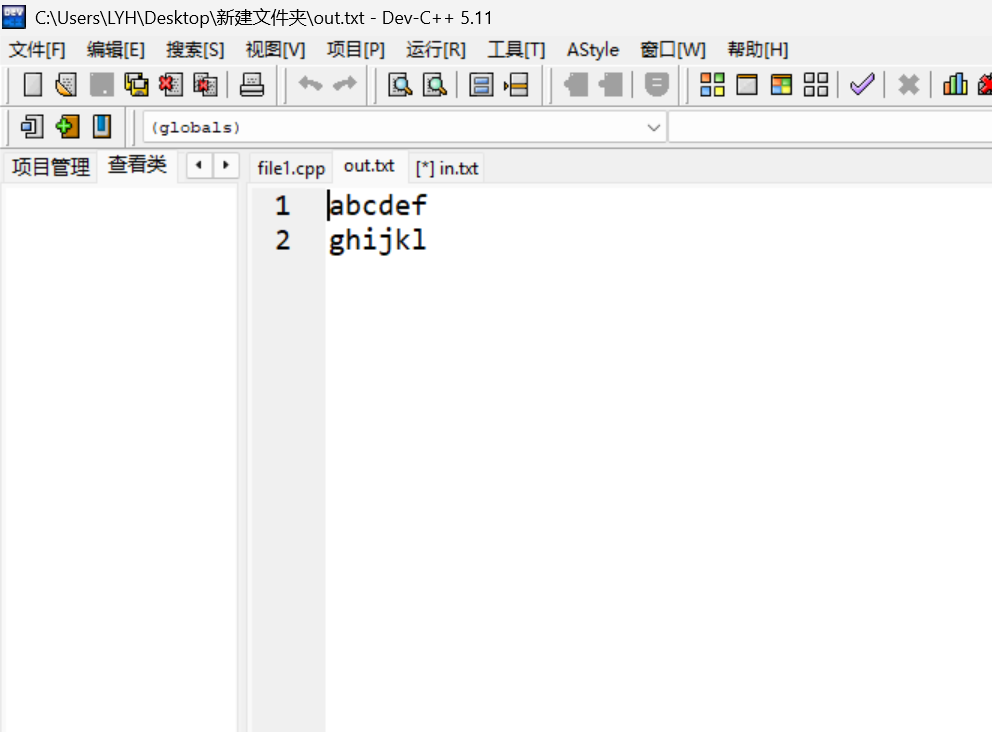Click the purple checkmark Debug icon
992x732 pixels.
pyautogui.click(x=862, y=84)
